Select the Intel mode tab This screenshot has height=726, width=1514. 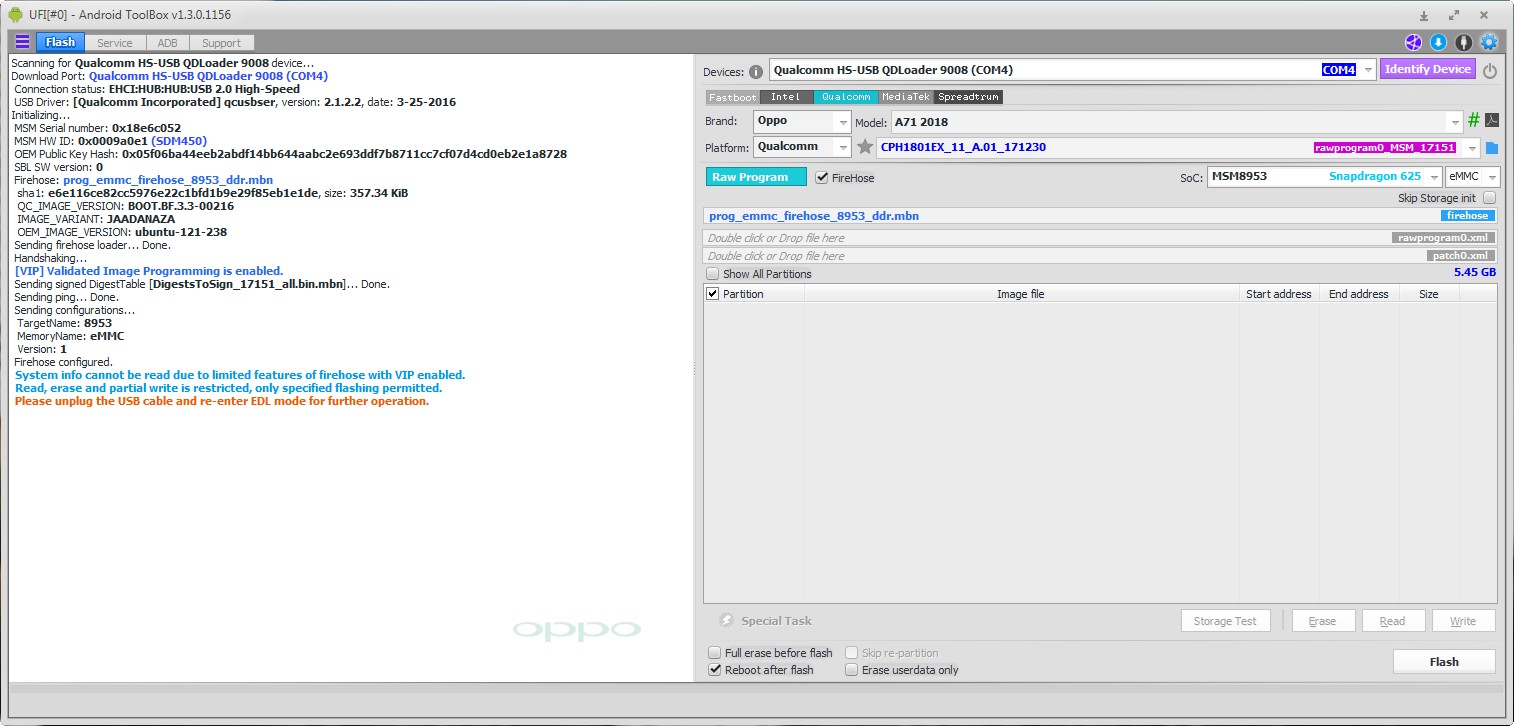coord(786,97)
